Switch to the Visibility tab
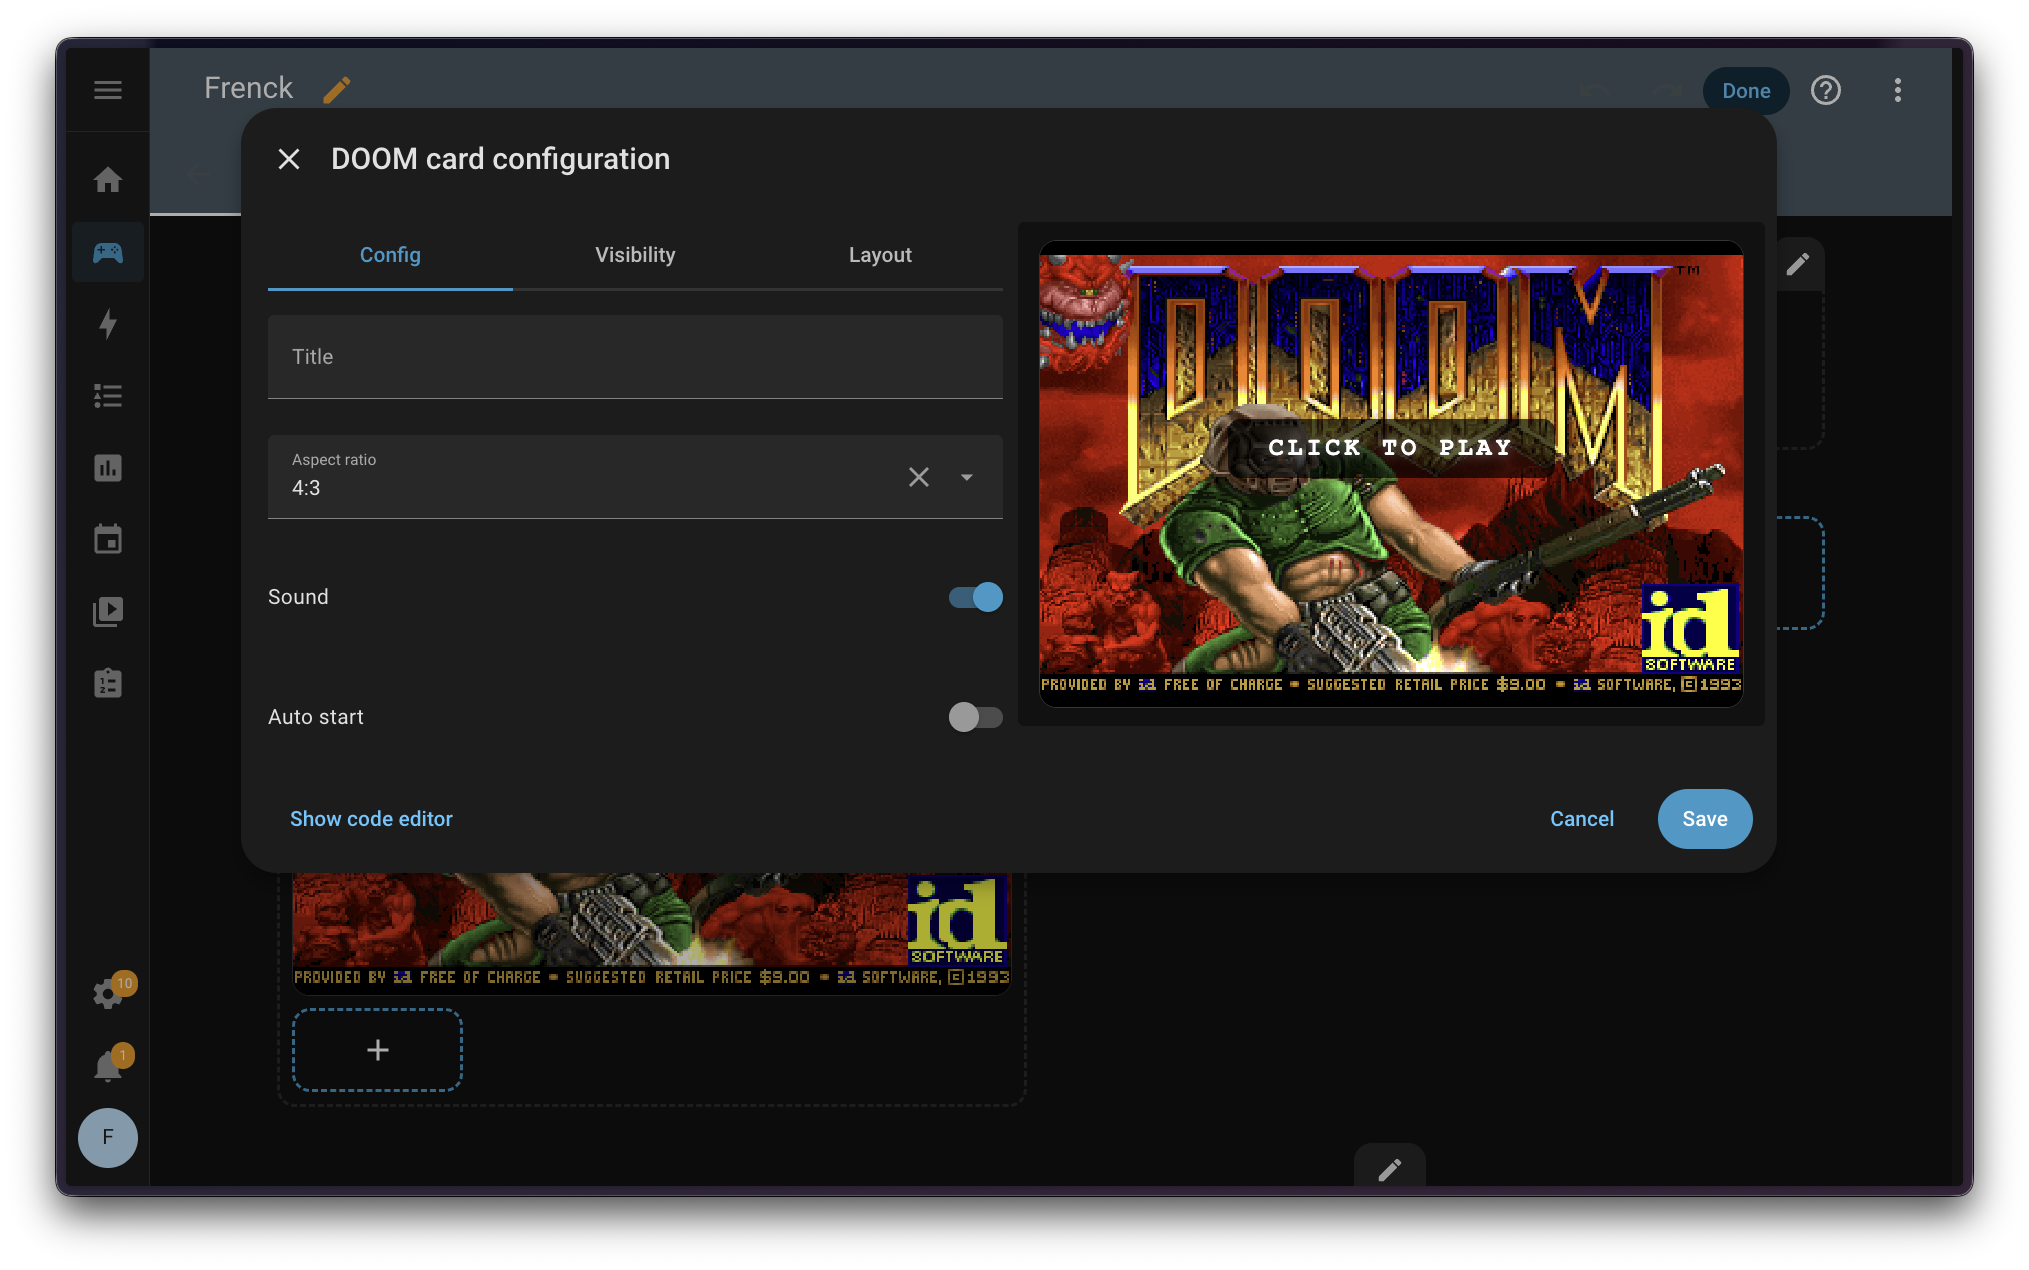Image resolution: width=2029 pixels, height=1270 pixels. coord(635,255)
